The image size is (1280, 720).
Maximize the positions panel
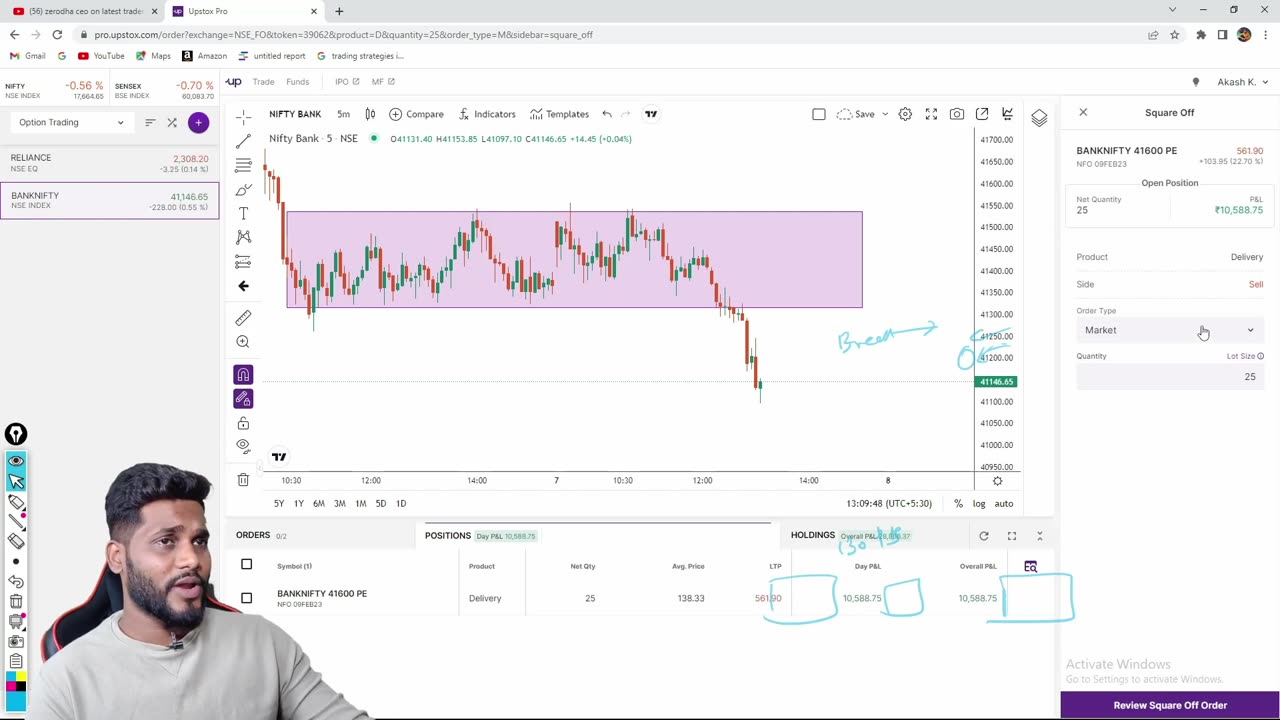click(1011, 536)
